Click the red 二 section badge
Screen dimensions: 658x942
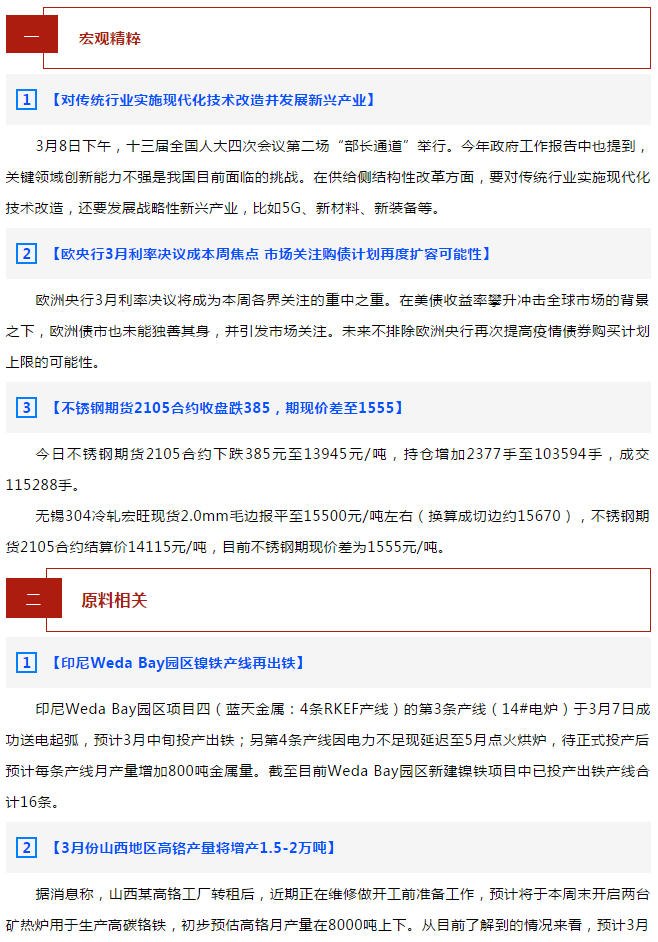(34, 598)
